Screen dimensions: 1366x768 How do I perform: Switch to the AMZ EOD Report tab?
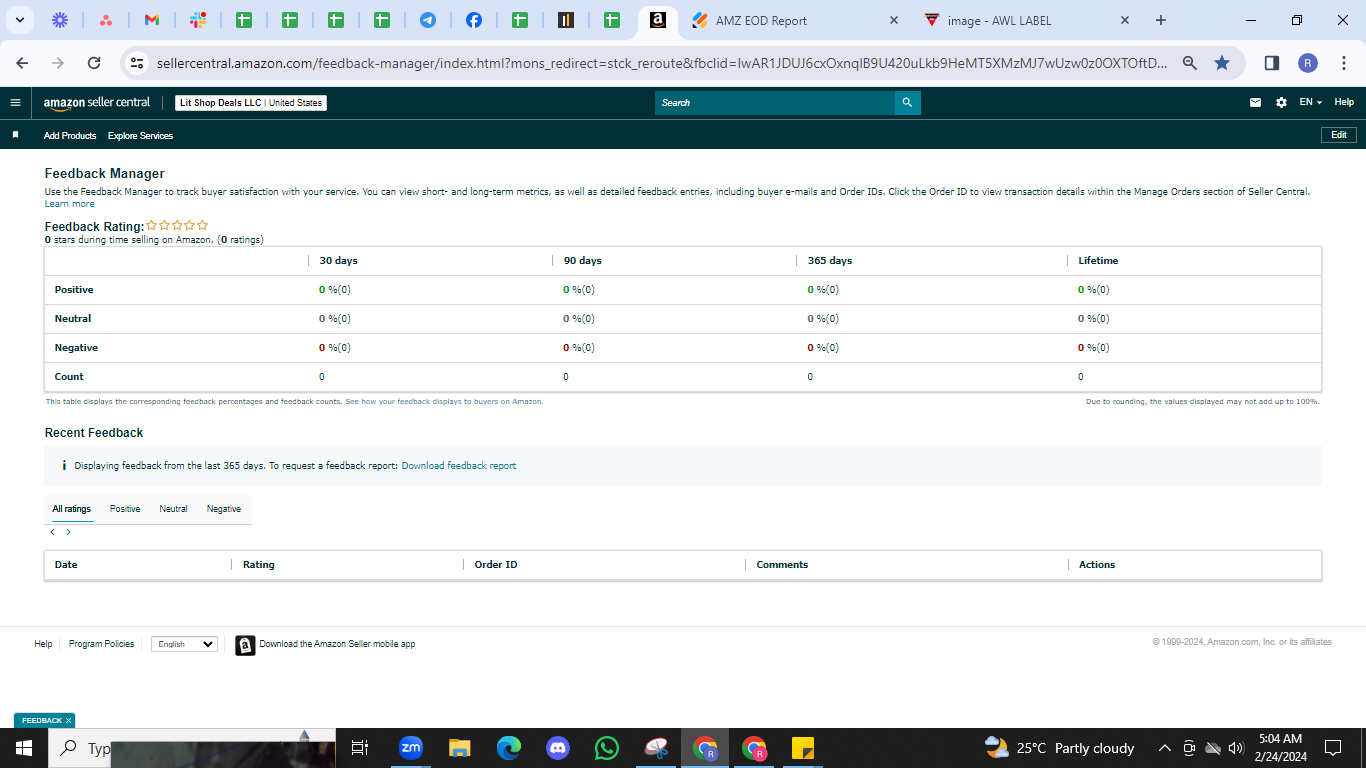pyautogui.click(x=795, y=20)
